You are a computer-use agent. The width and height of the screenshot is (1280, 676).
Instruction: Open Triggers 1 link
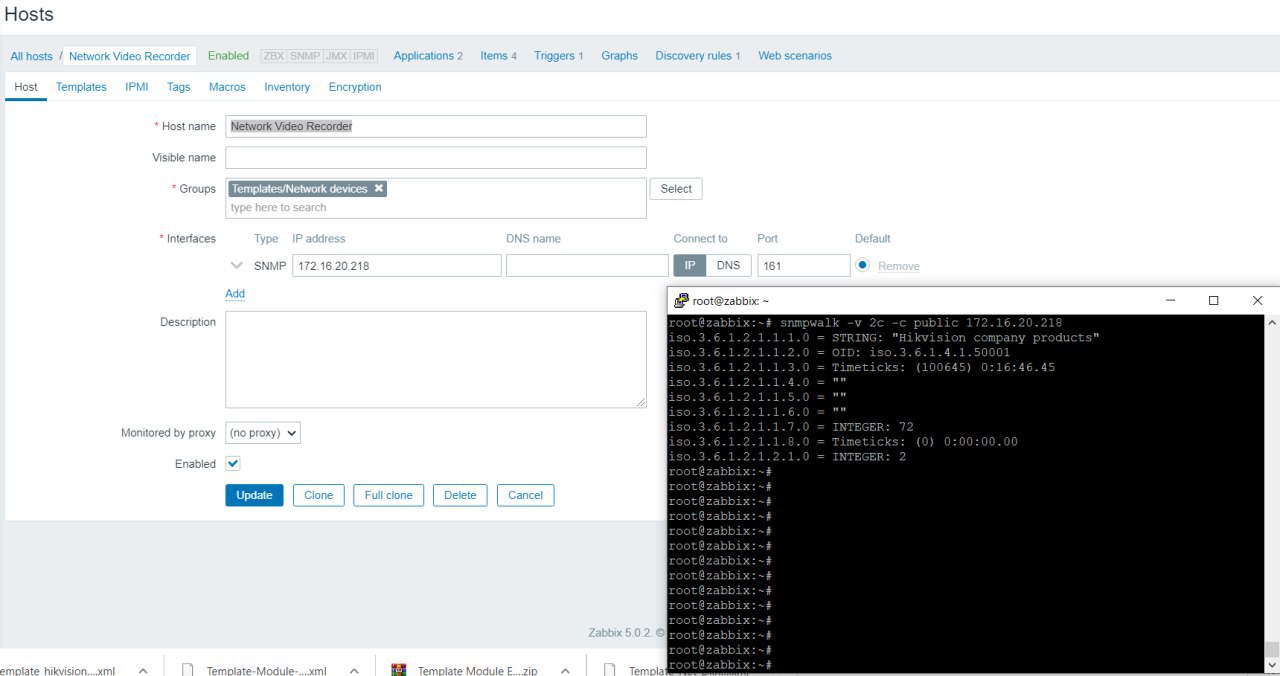[559, 56]
